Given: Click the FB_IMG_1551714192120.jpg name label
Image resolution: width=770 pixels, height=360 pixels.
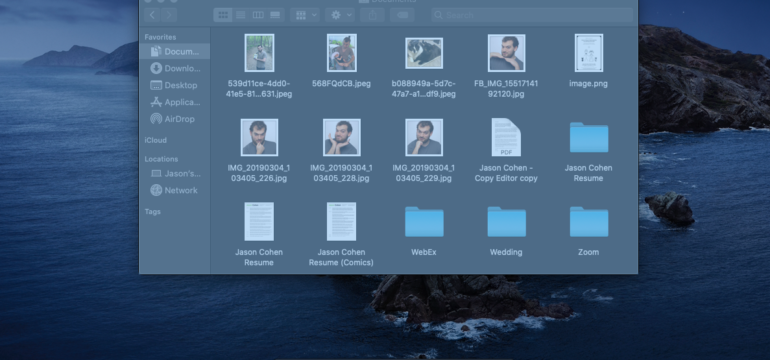Looking at the screenshot, I should (506, 89).
